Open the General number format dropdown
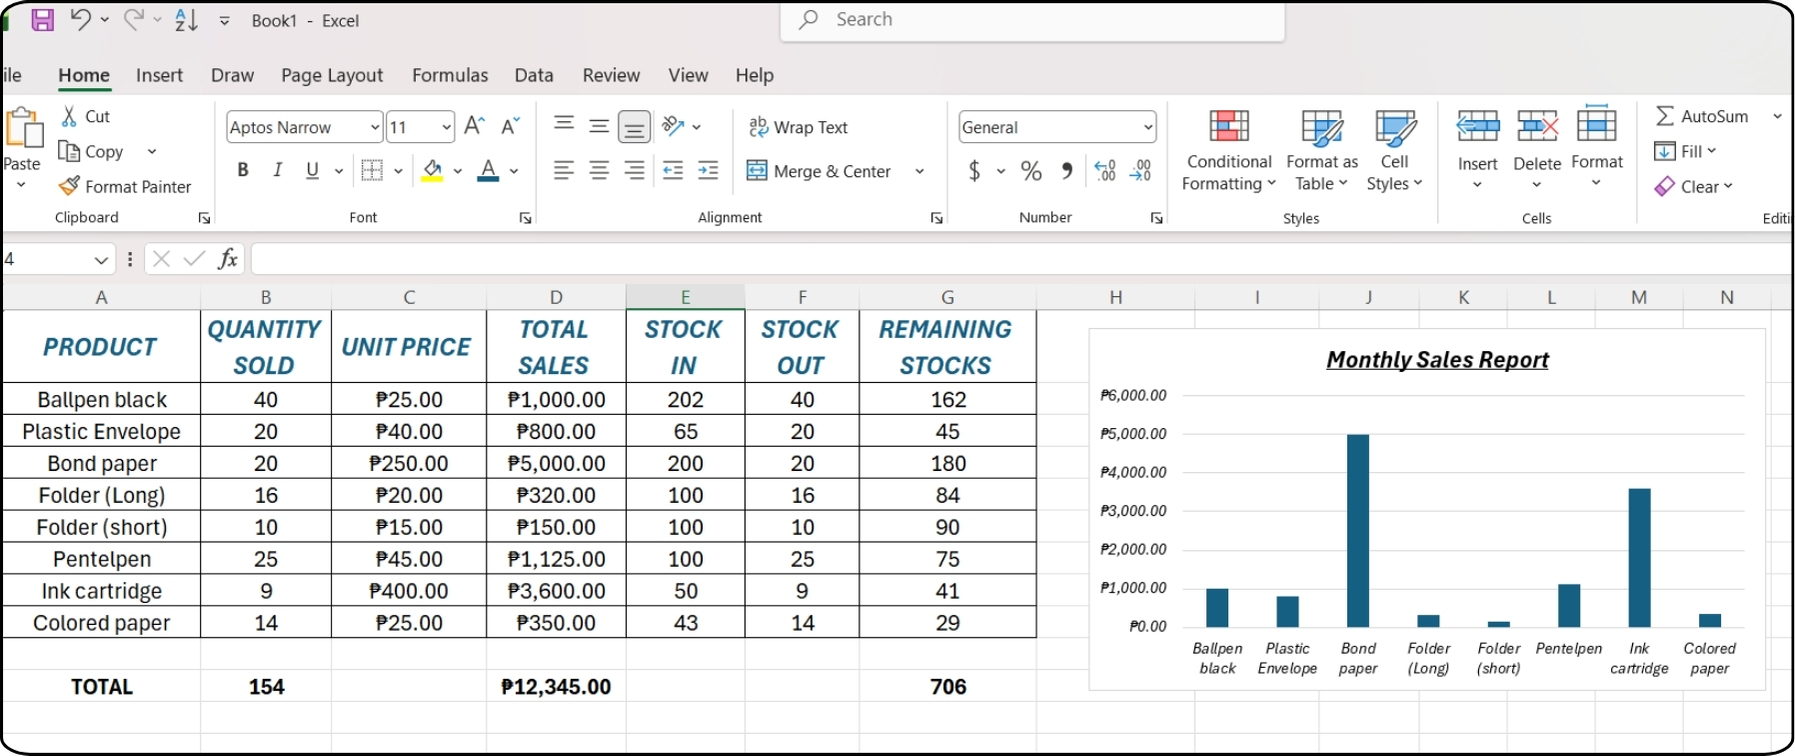Screen dimensions: 1795x756 coord(1148,127)
